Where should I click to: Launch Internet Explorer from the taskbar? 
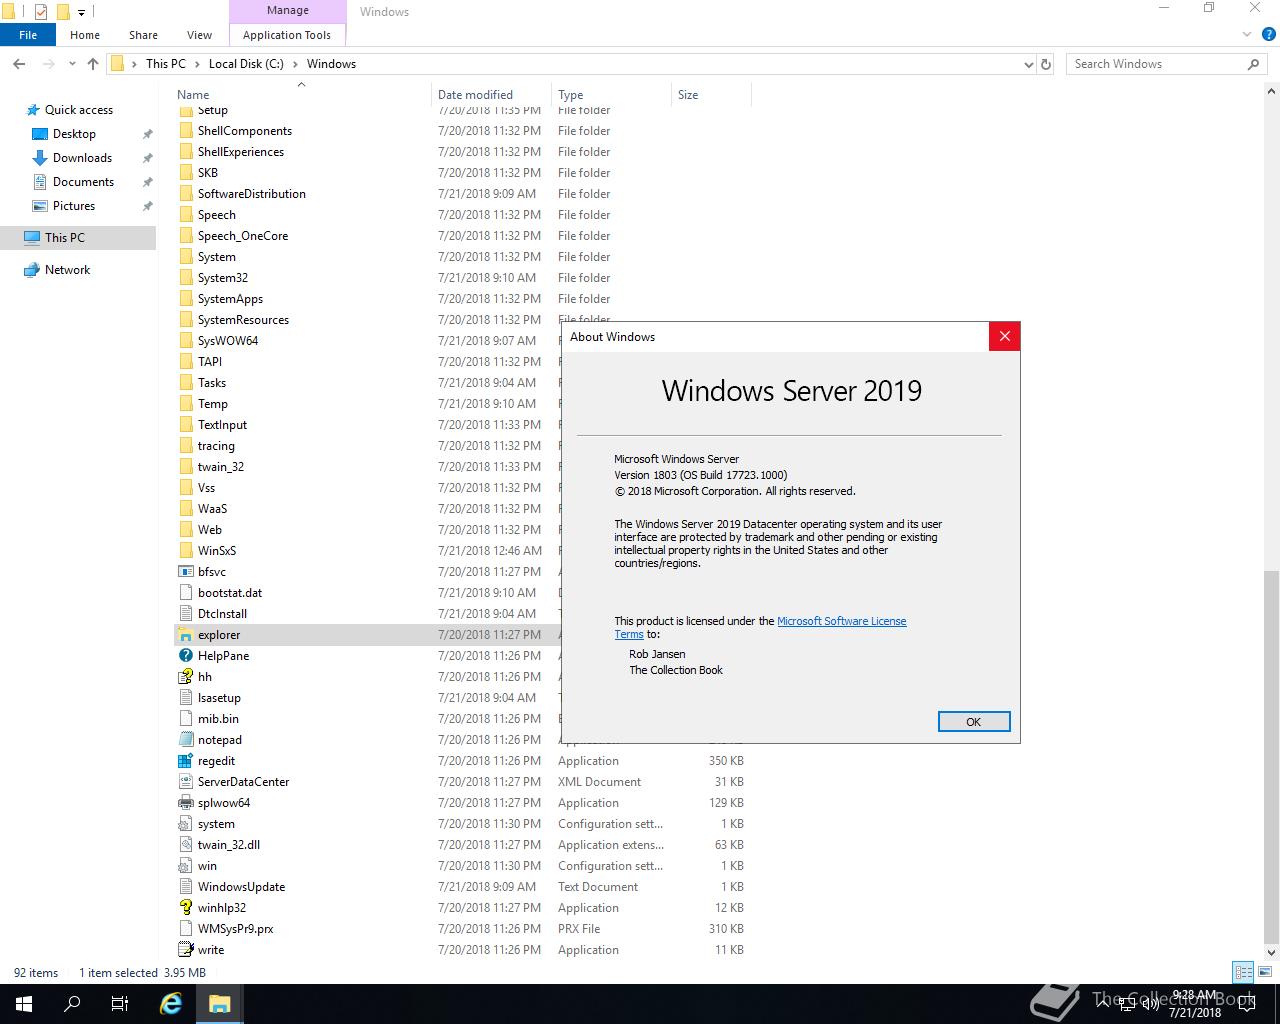coord(172,1004)
